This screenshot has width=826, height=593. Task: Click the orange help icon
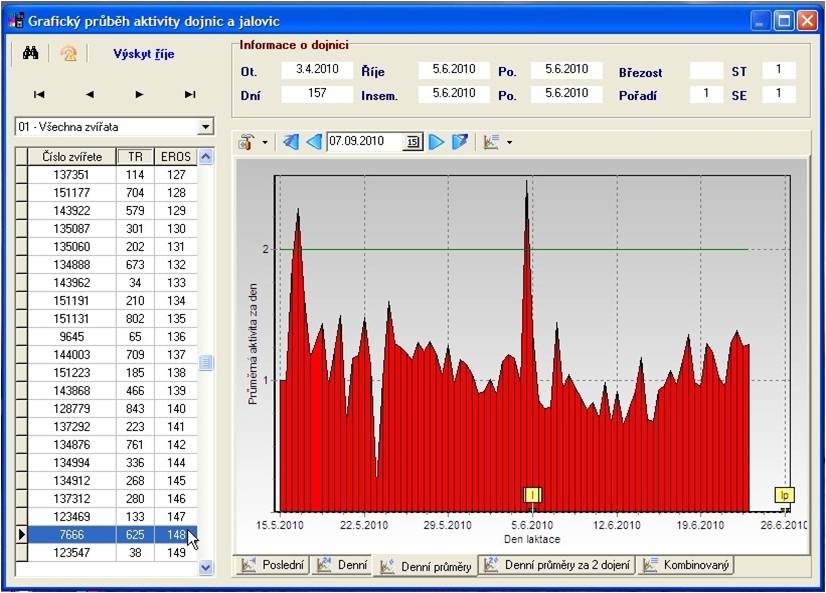pos(68,53)
